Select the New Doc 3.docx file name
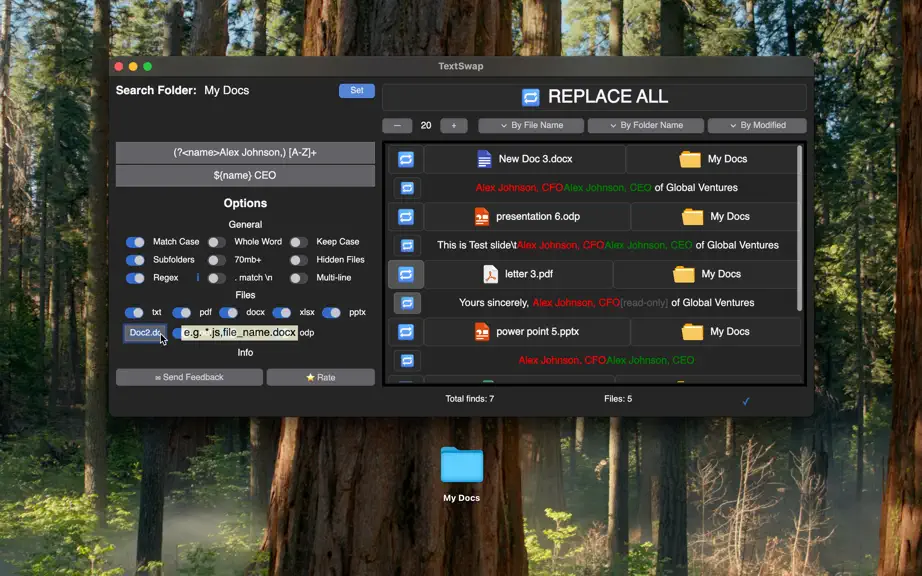Image resolution: width=922 pixels, height=576 pixels. [x=535, y=159]
